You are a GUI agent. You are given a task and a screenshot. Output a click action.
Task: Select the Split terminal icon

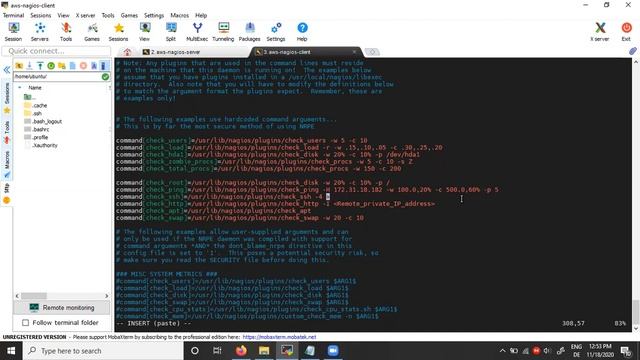point(171,32)
